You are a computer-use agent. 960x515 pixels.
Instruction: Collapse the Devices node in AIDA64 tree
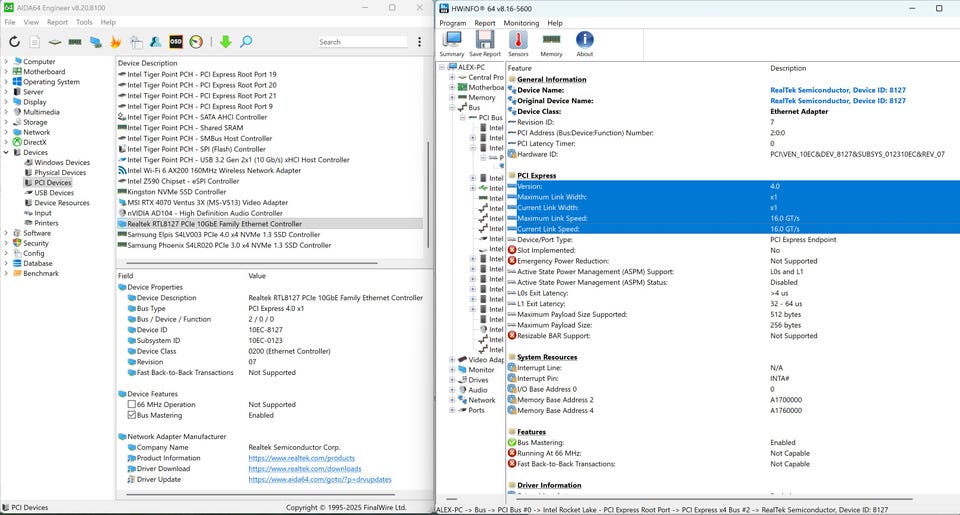point(6,152)
